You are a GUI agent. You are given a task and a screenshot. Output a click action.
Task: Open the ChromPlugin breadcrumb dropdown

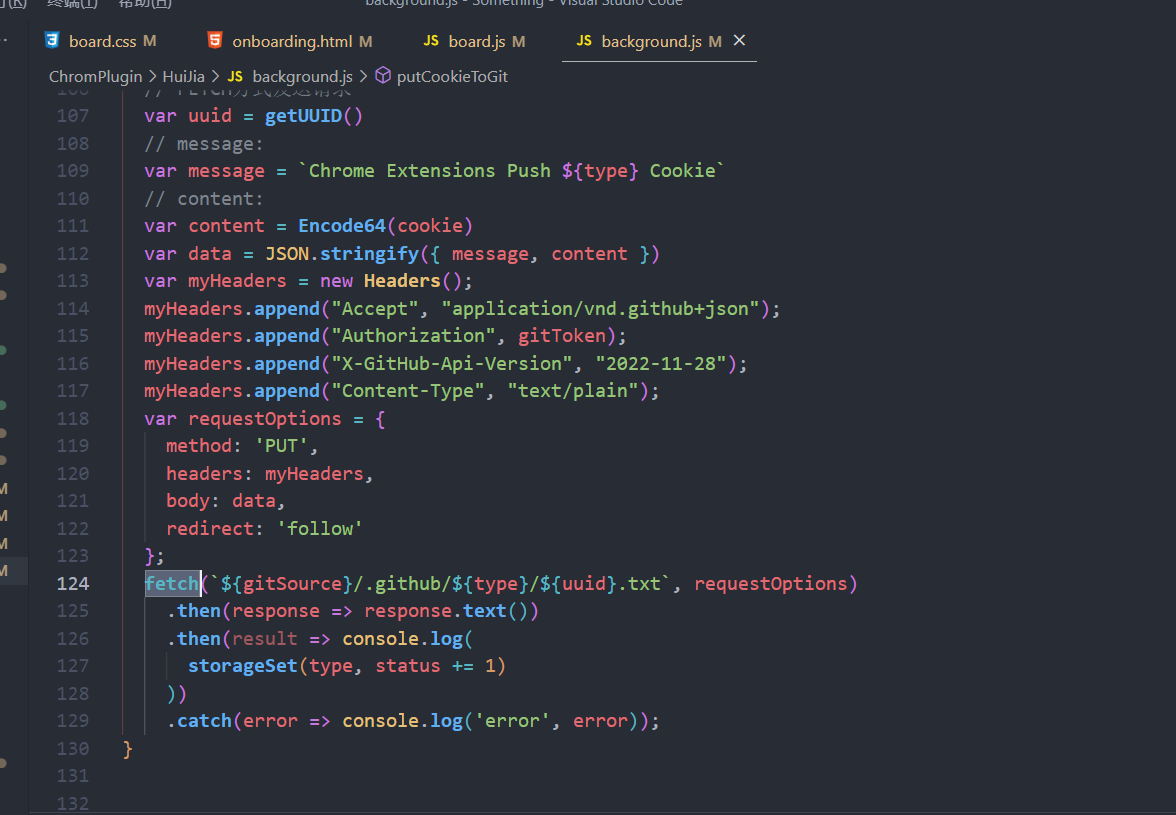coord(95,76)
